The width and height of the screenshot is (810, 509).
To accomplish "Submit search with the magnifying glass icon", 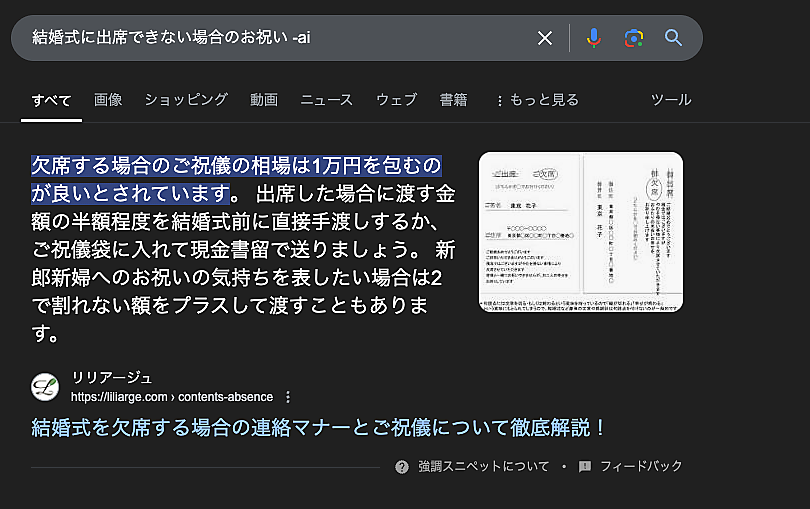I will 673,38.
